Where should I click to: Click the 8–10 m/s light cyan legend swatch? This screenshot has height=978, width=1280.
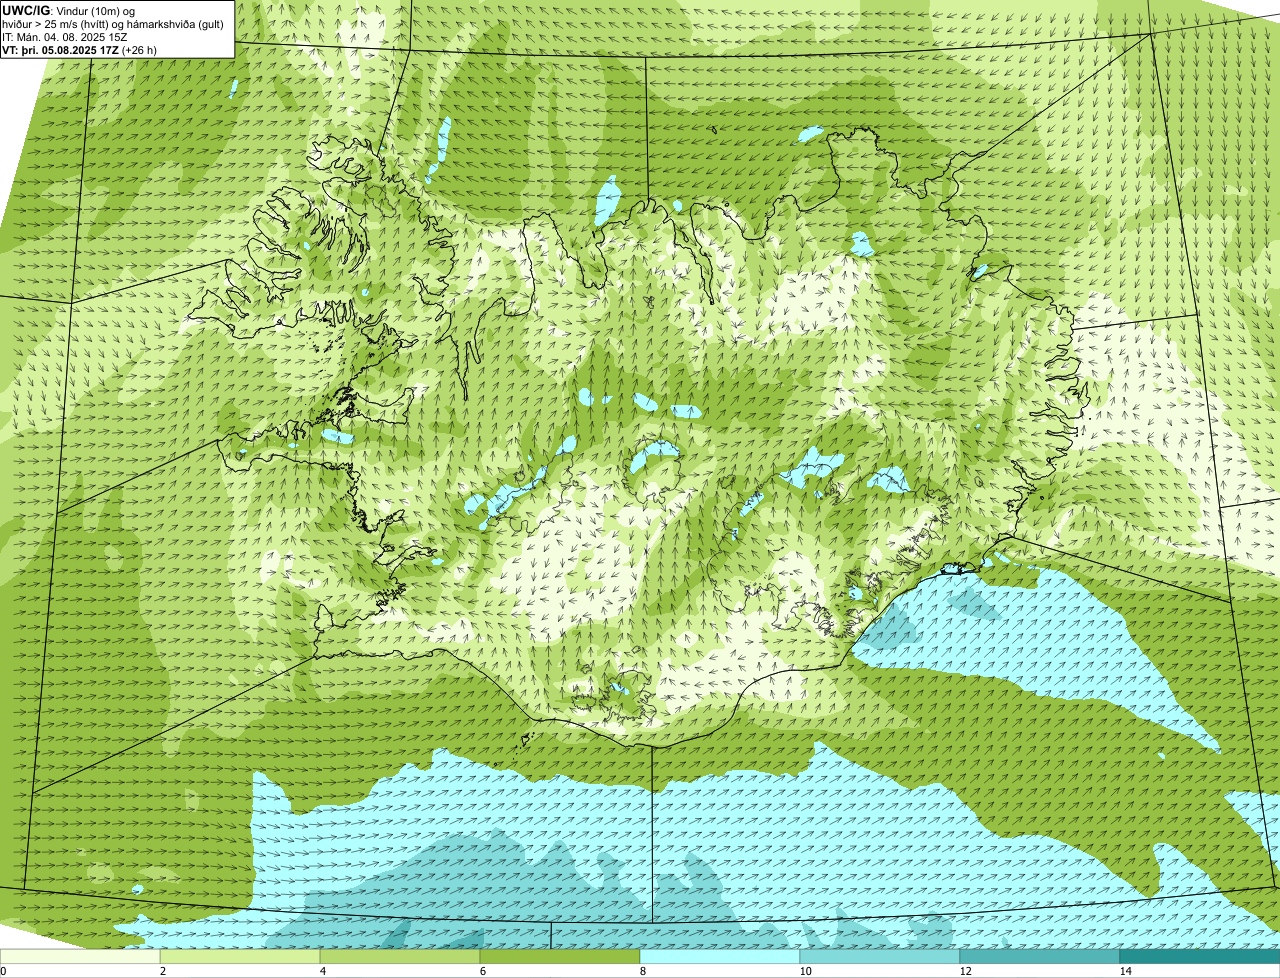coord(720,956)
